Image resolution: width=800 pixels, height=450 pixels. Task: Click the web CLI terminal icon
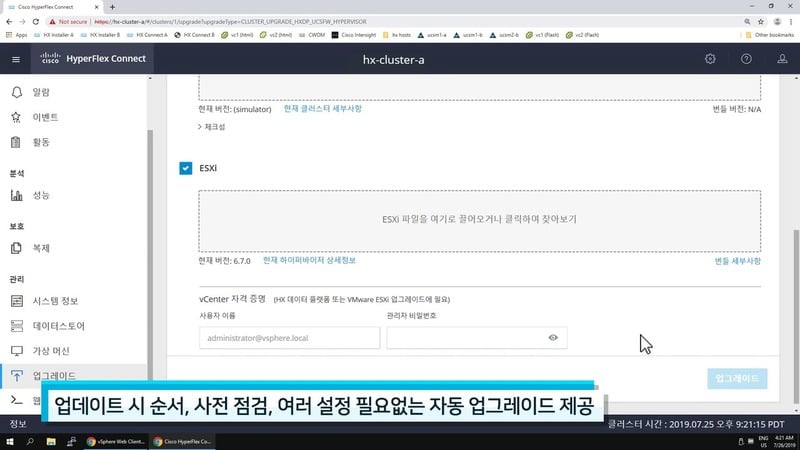[16, 400]
